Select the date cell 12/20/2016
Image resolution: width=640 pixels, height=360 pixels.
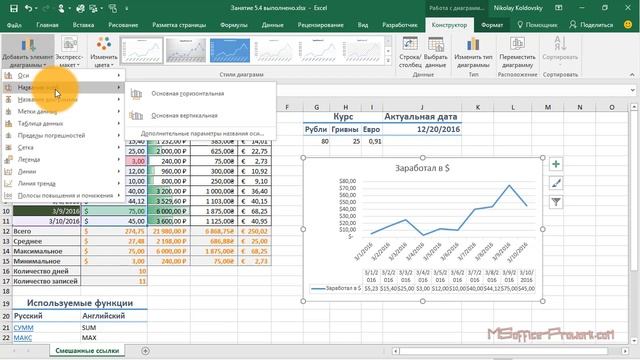(x=422, y=129)
